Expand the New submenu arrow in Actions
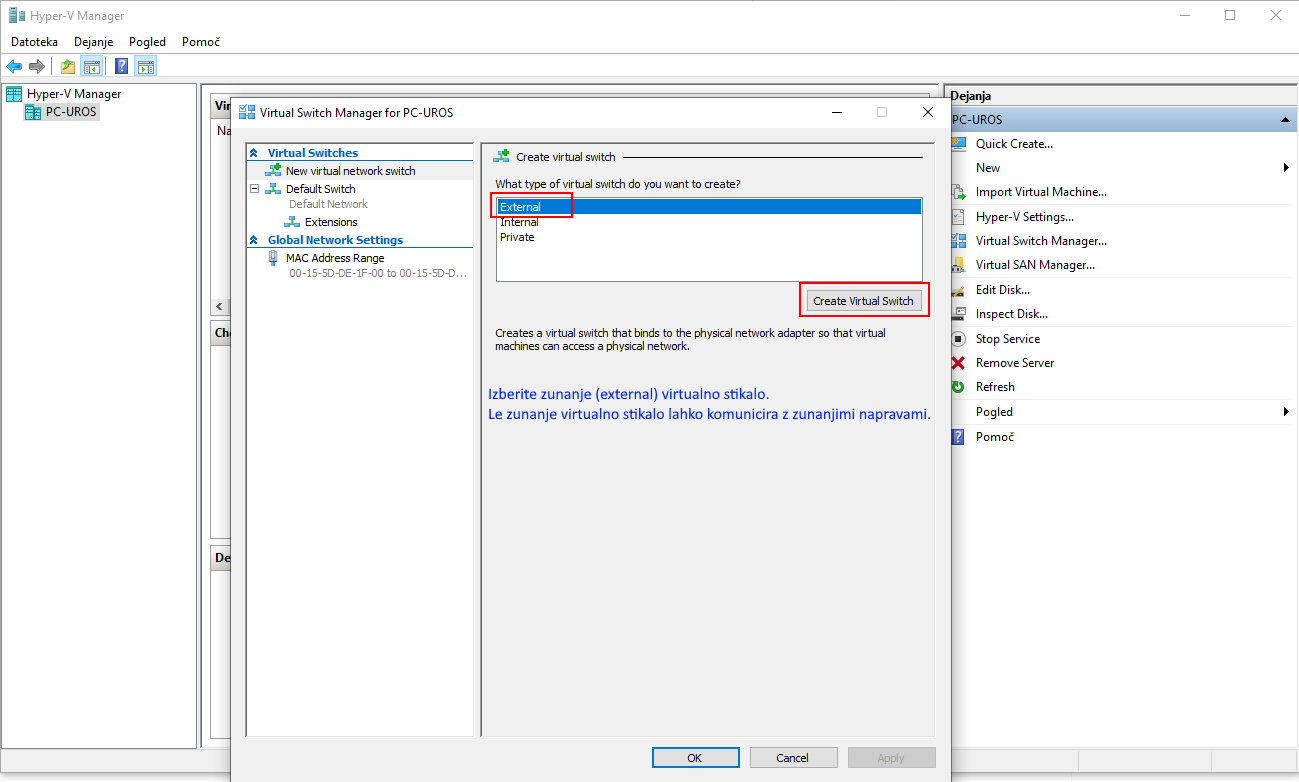Image resolution: width=1299 pixels, height=782 pixels. point(1286,168)
